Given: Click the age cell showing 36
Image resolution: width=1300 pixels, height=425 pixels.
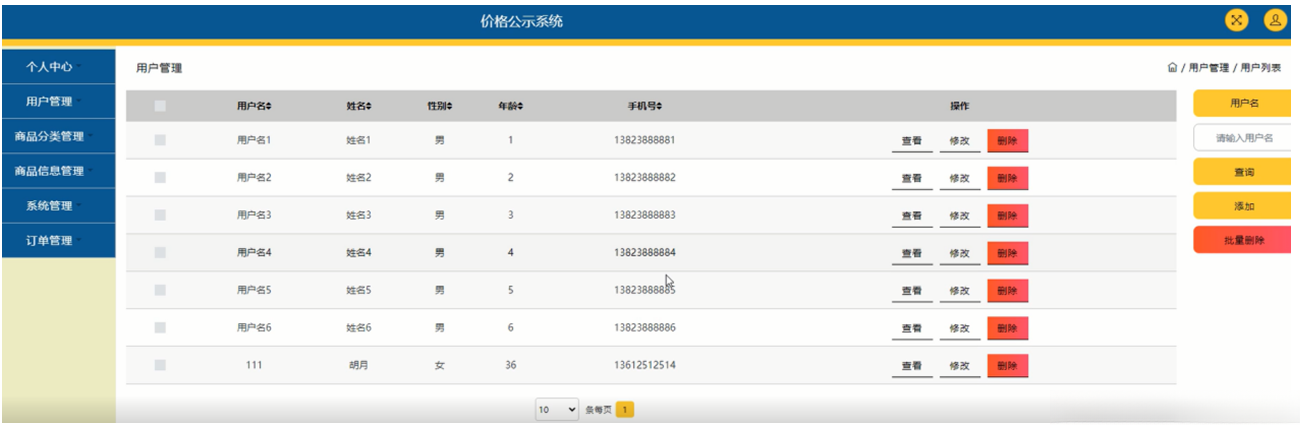Looking at the screenshot, I should [x=510, y=366].
